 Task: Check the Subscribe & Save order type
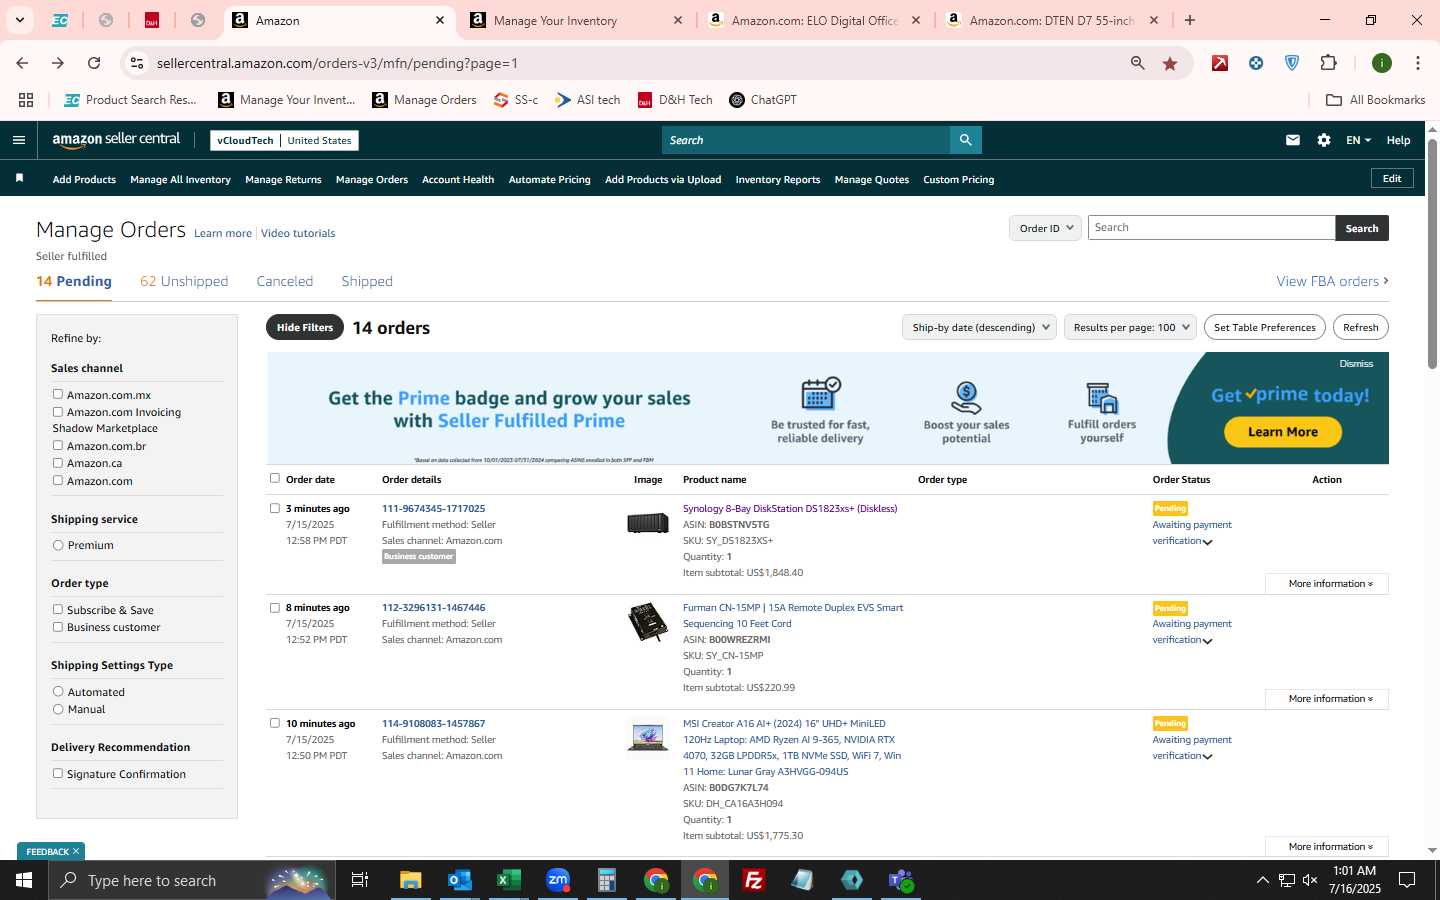coord(58,609)
